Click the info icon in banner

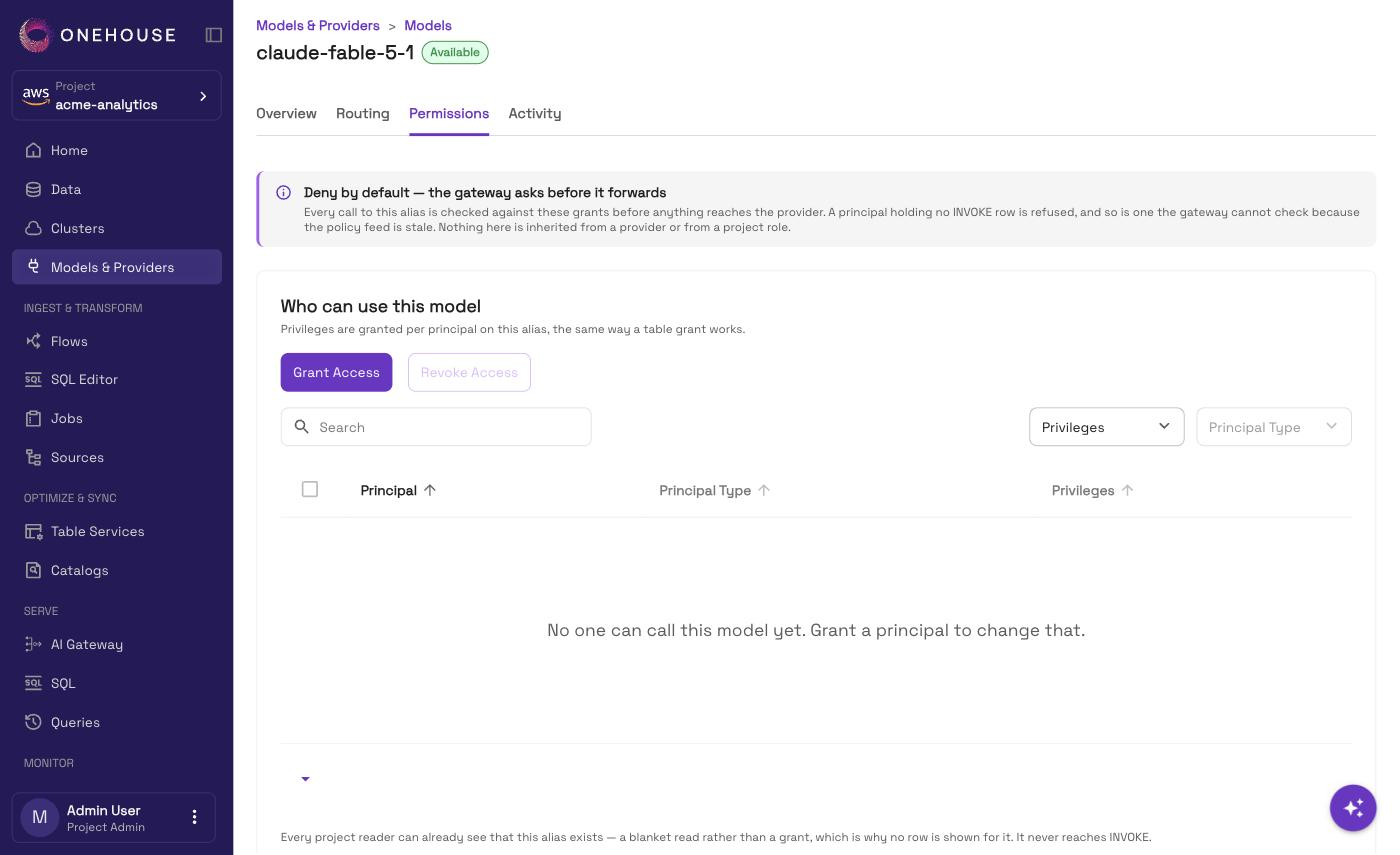283,193
